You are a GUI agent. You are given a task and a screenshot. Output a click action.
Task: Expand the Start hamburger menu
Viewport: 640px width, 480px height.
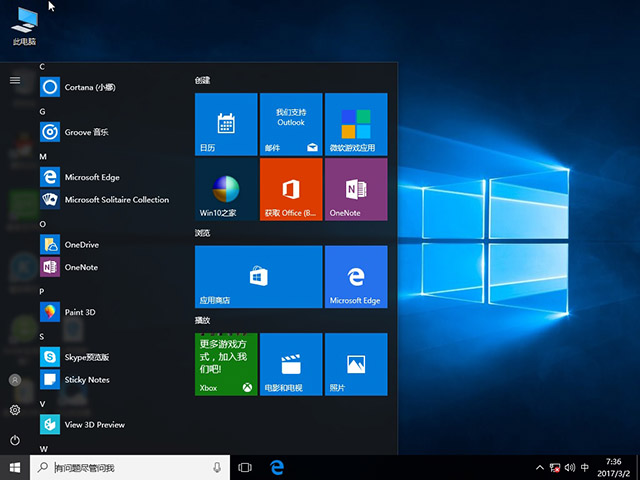click(15, 80)
